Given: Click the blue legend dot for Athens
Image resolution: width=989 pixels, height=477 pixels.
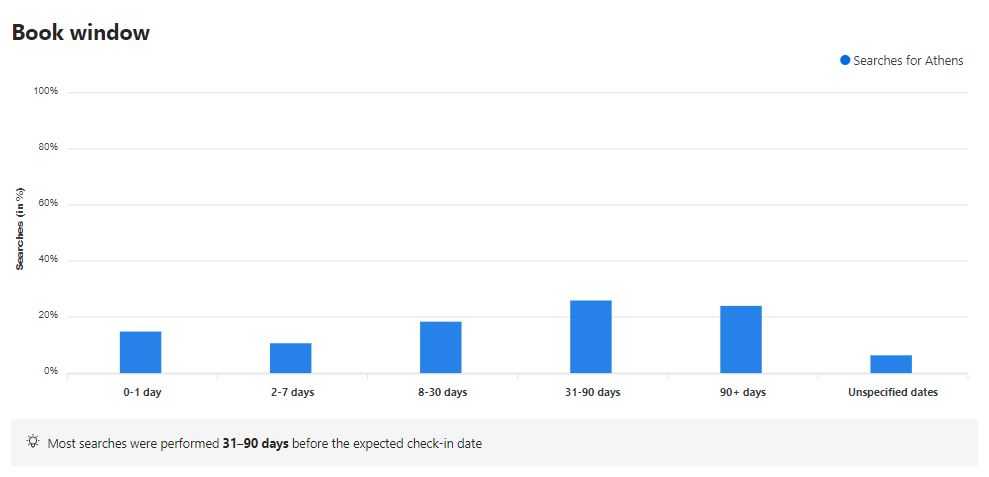Looking at the screenshot, I should tap(845, 61).
